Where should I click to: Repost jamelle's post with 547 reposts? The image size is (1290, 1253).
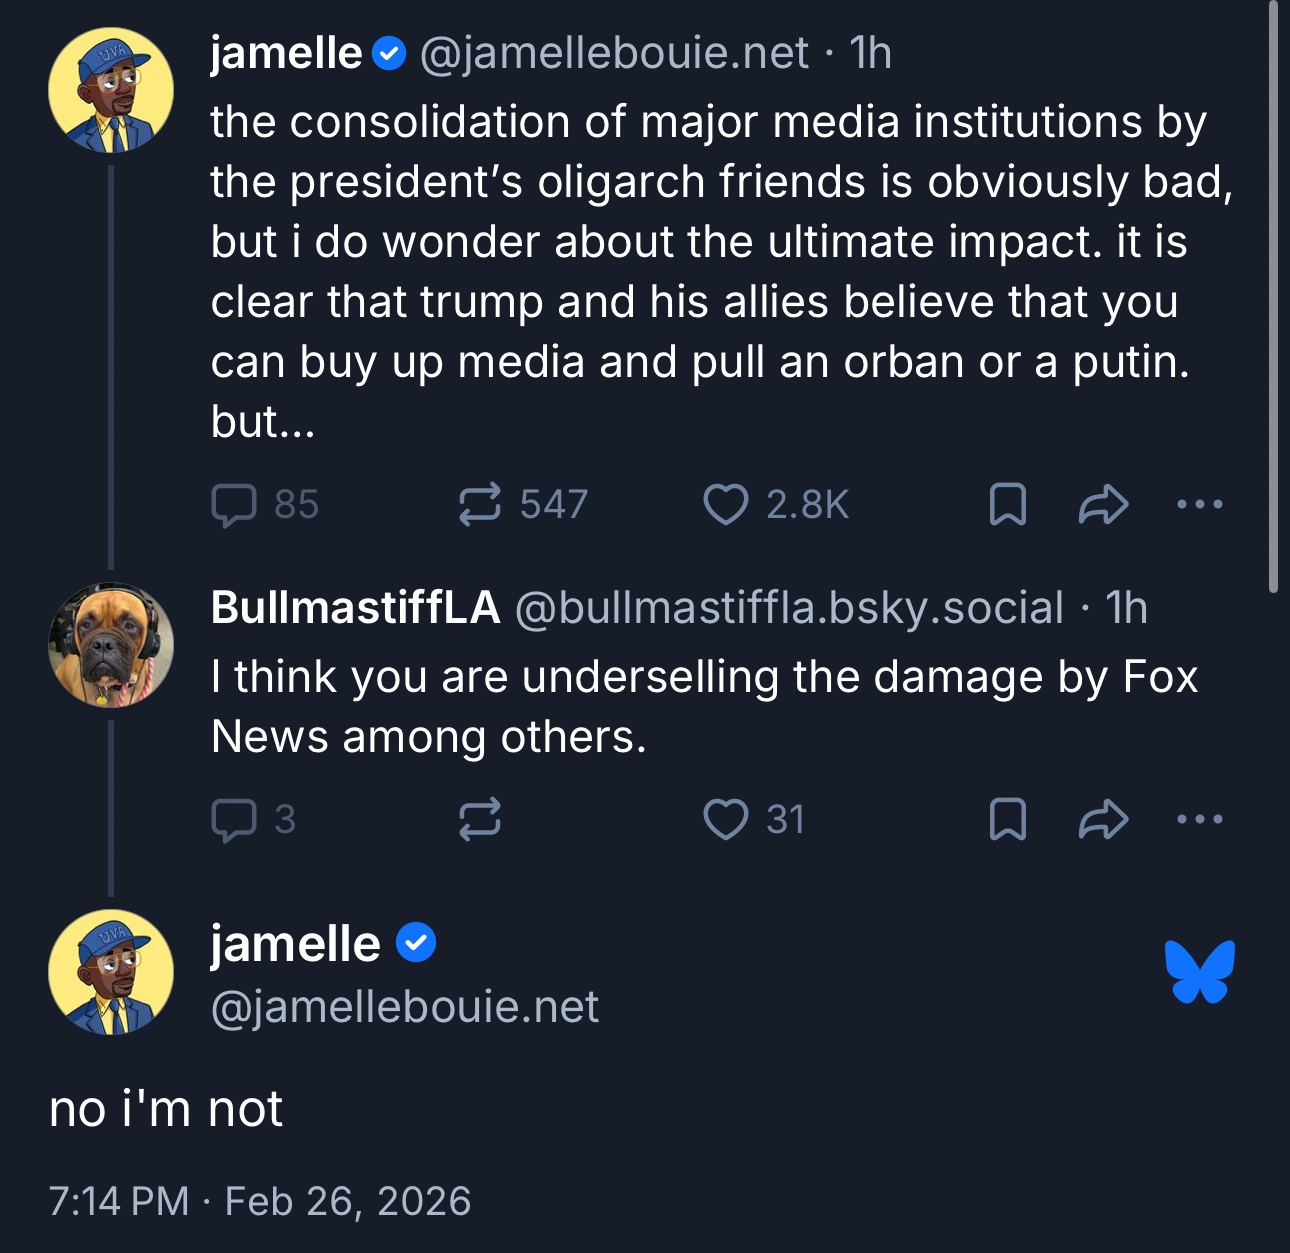coord(480,505)
